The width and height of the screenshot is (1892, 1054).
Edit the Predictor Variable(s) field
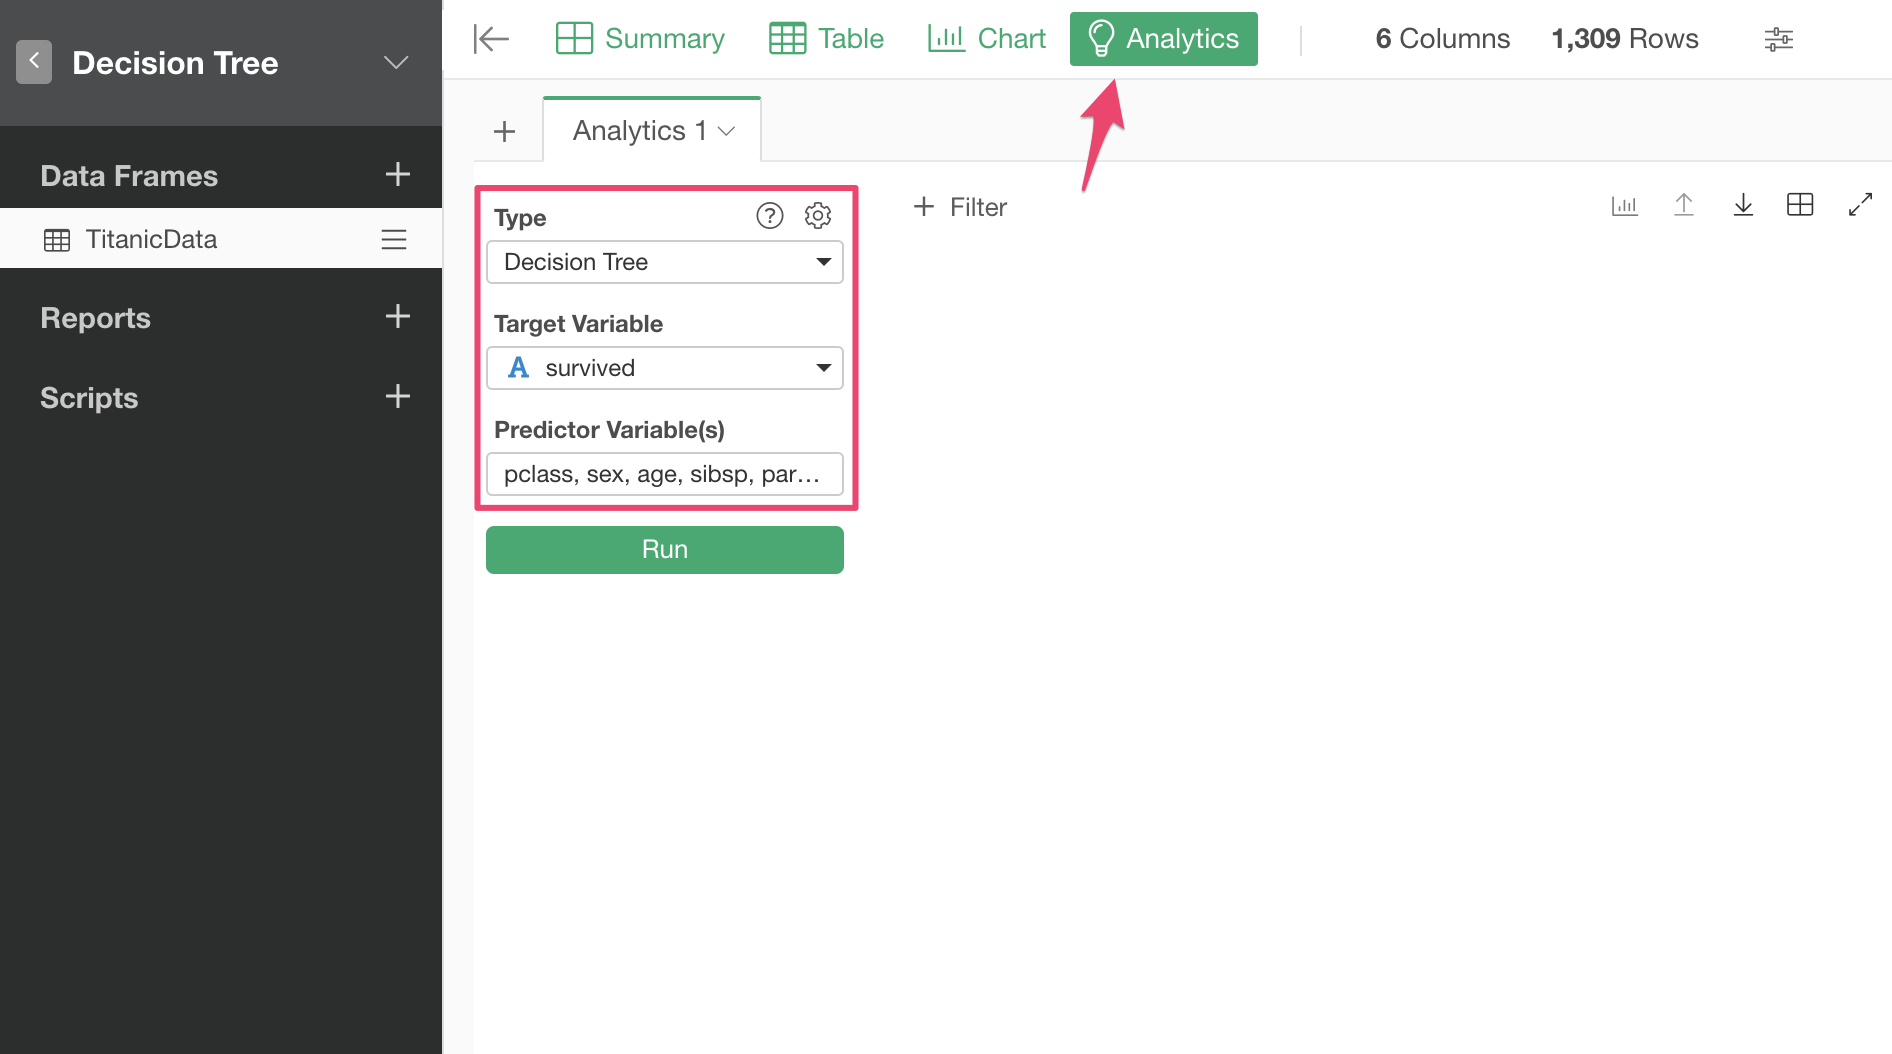click(664, 474)
